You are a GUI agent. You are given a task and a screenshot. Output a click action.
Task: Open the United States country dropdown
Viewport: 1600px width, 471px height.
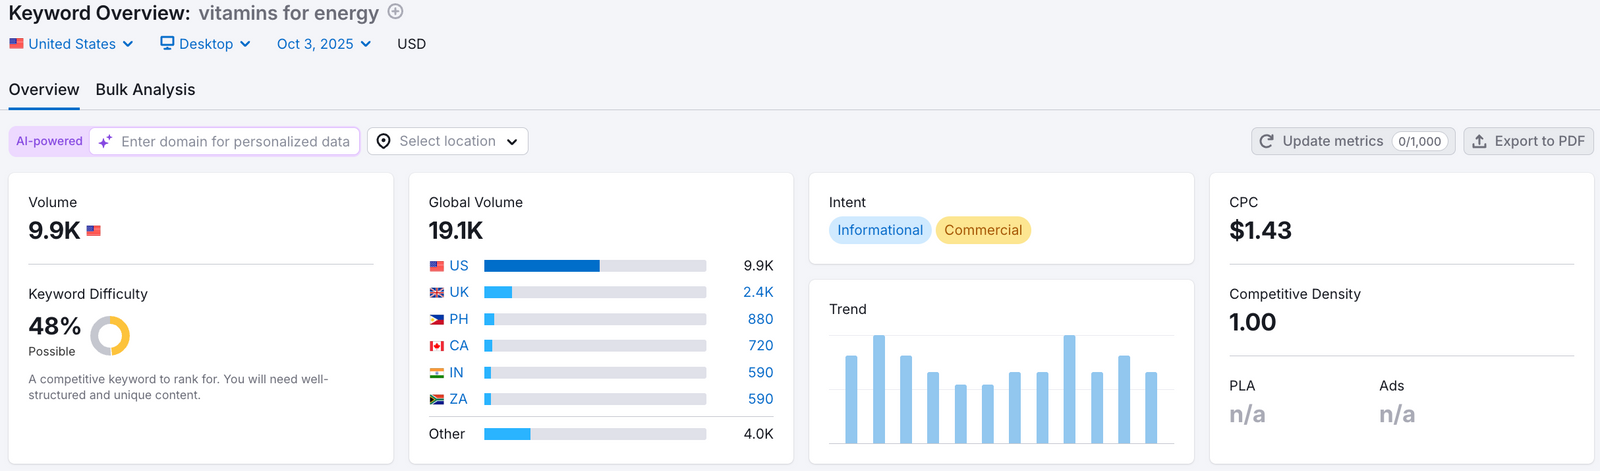click(71, 44)
